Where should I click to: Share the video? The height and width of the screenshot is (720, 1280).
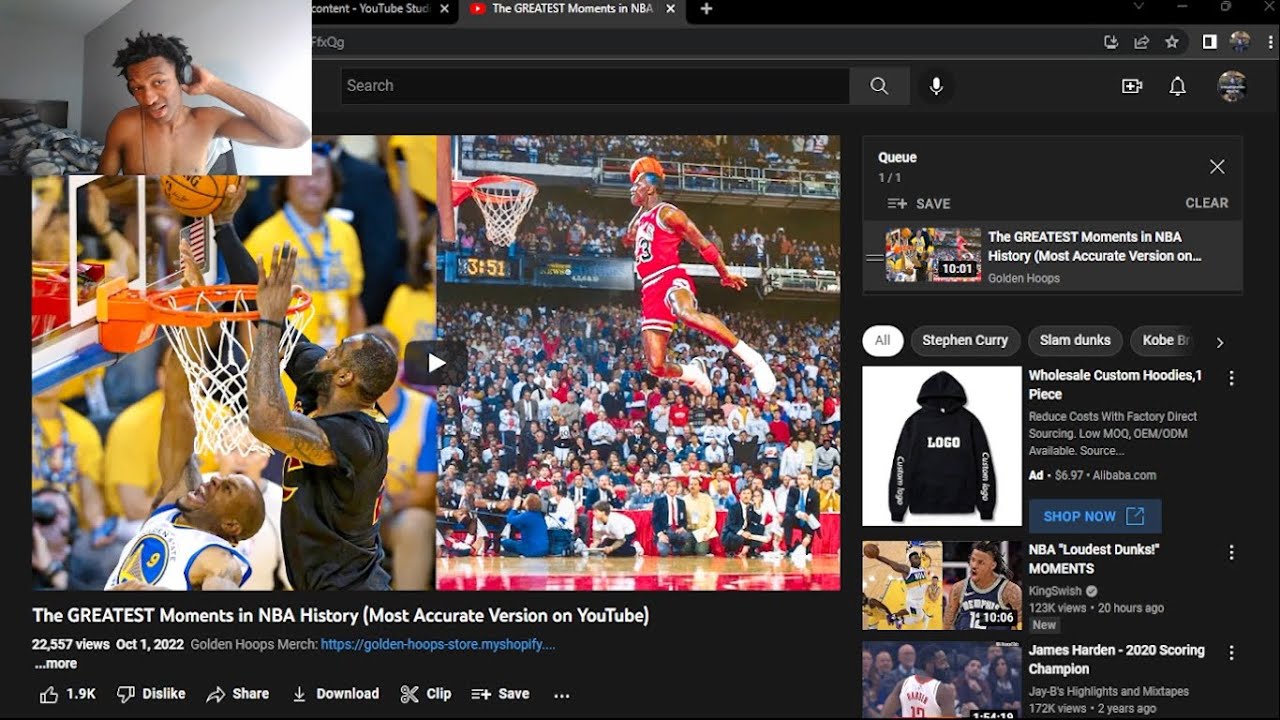[237, 694]
